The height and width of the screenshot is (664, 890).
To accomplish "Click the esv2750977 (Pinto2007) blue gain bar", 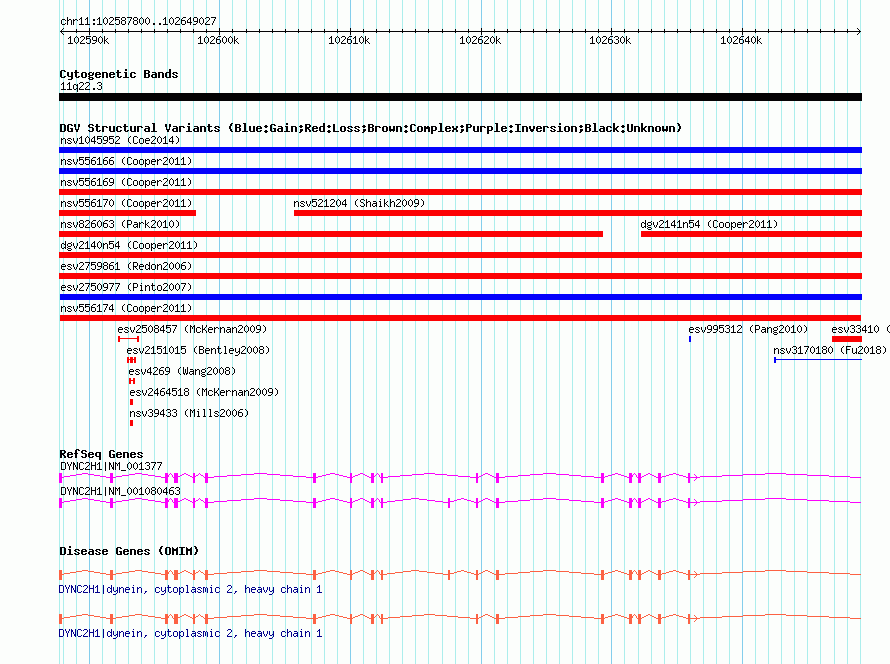I will coord(460,297).
